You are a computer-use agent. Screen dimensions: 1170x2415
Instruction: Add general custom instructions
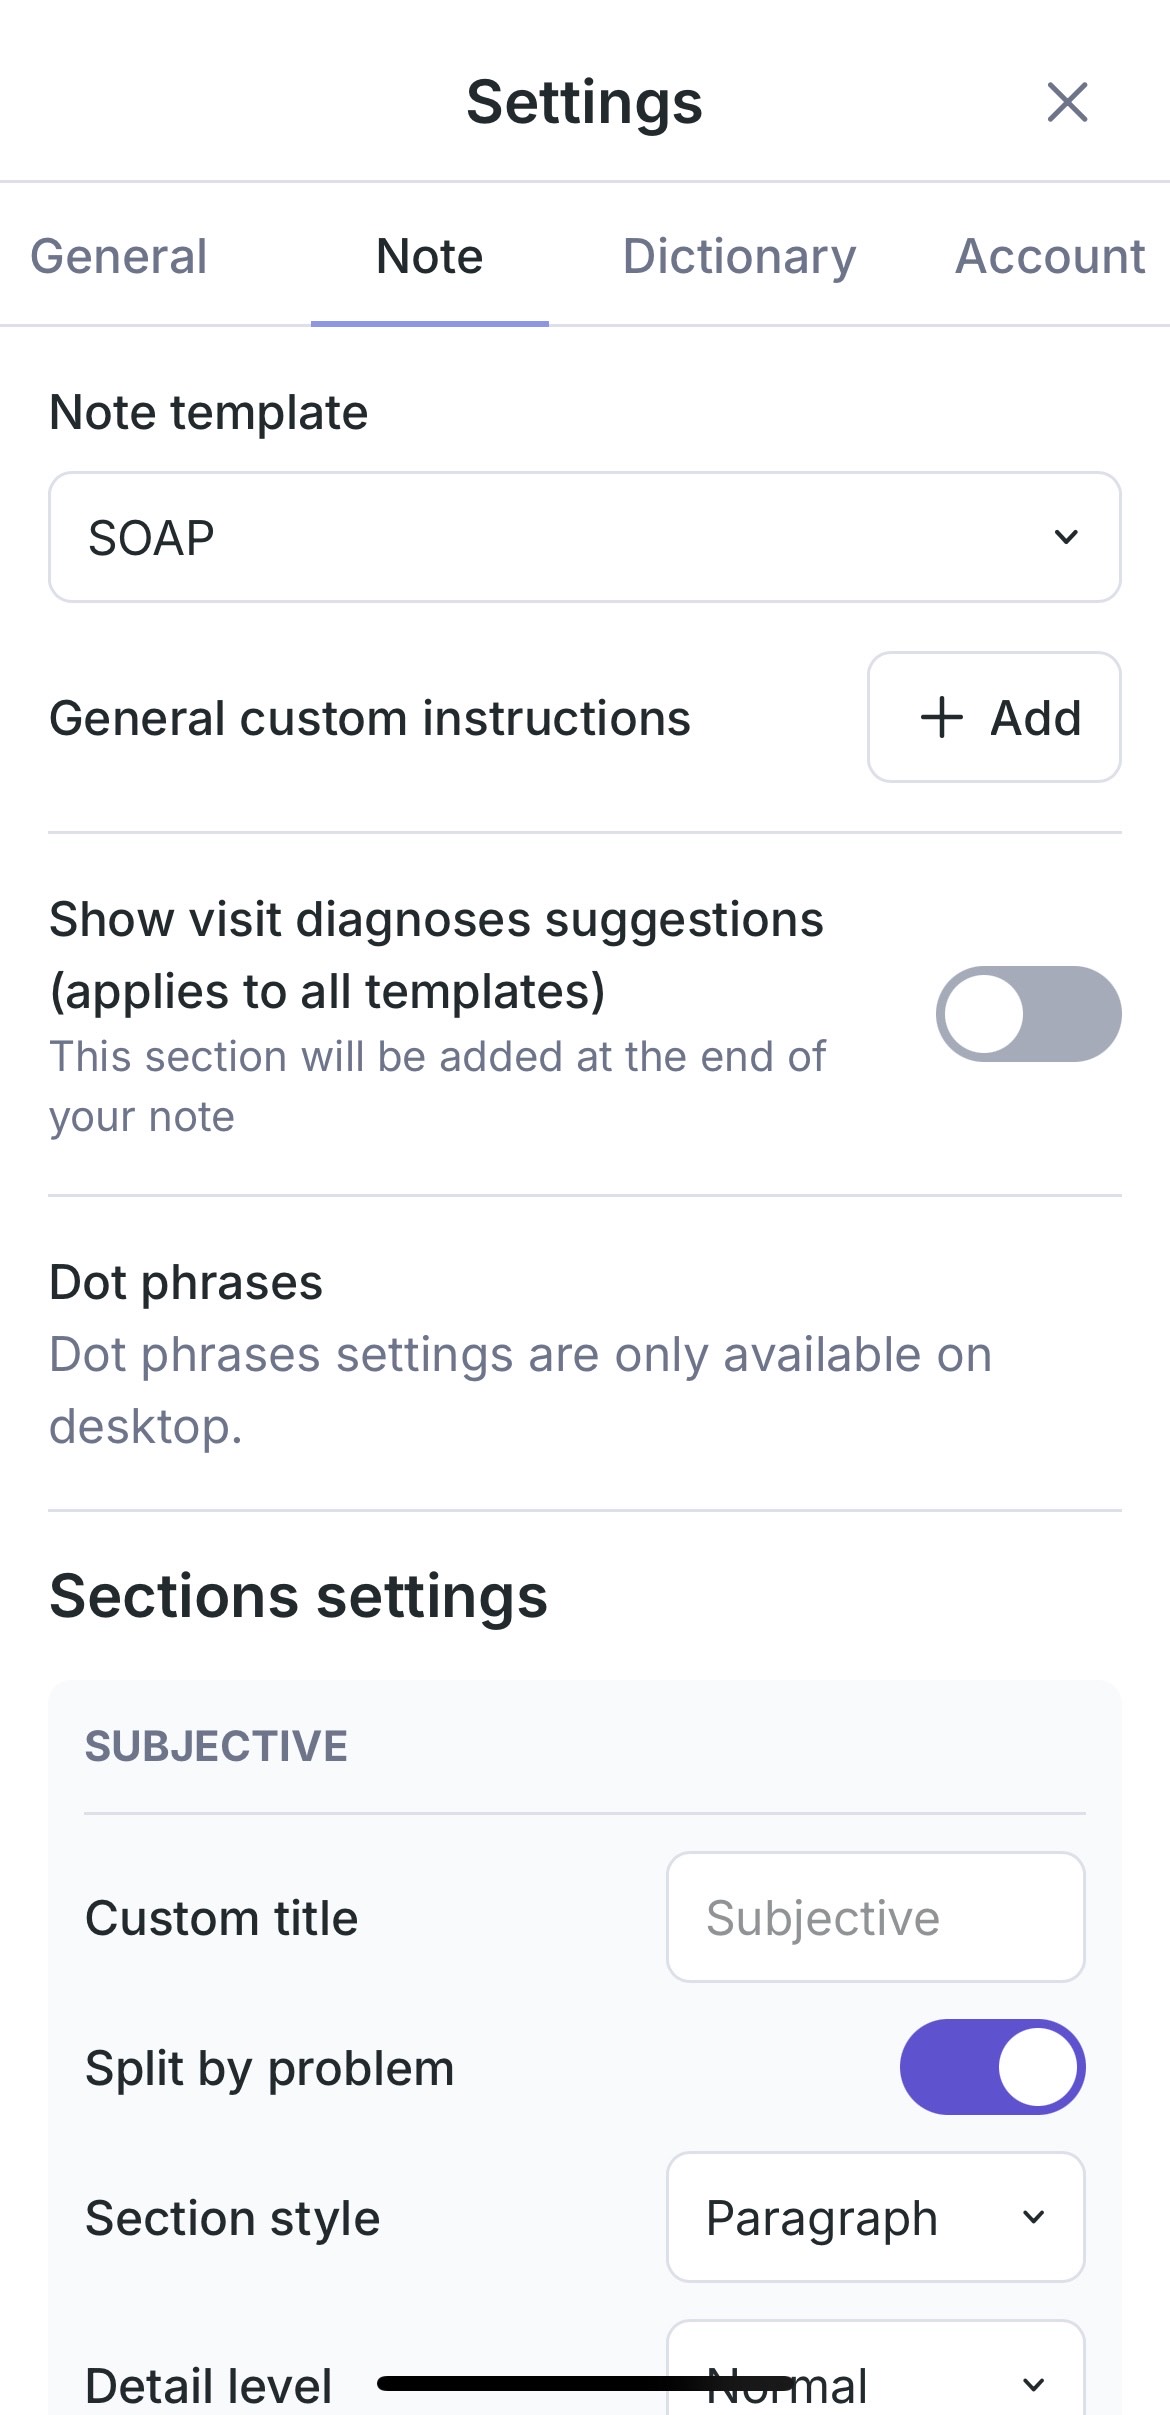[x=994, y=718]
